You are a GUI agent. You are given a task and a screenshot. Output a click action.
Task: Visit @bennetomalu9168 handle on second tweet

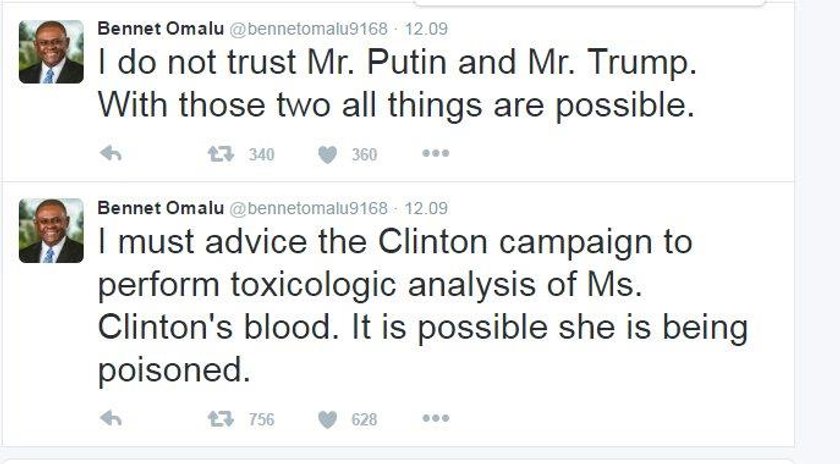point(309,208)
